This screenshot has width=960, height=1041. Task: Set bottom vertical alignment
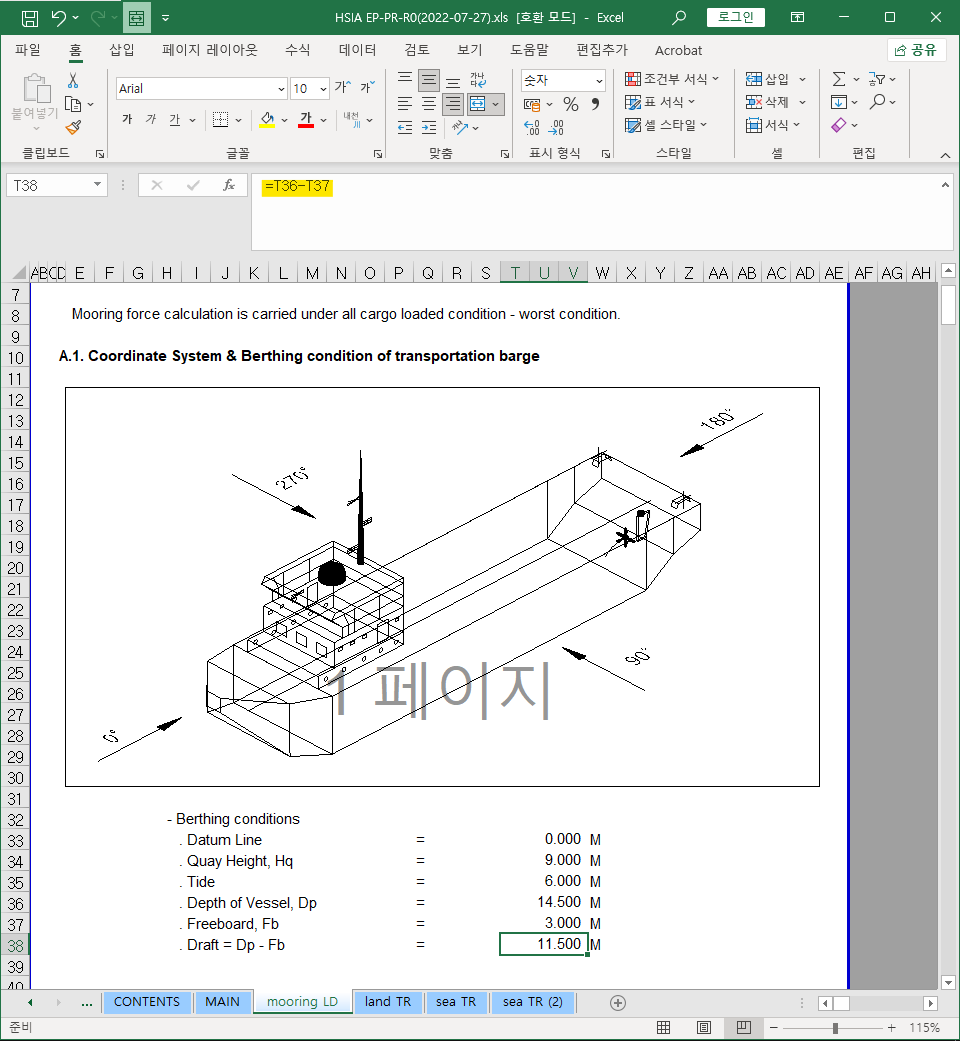453,80
